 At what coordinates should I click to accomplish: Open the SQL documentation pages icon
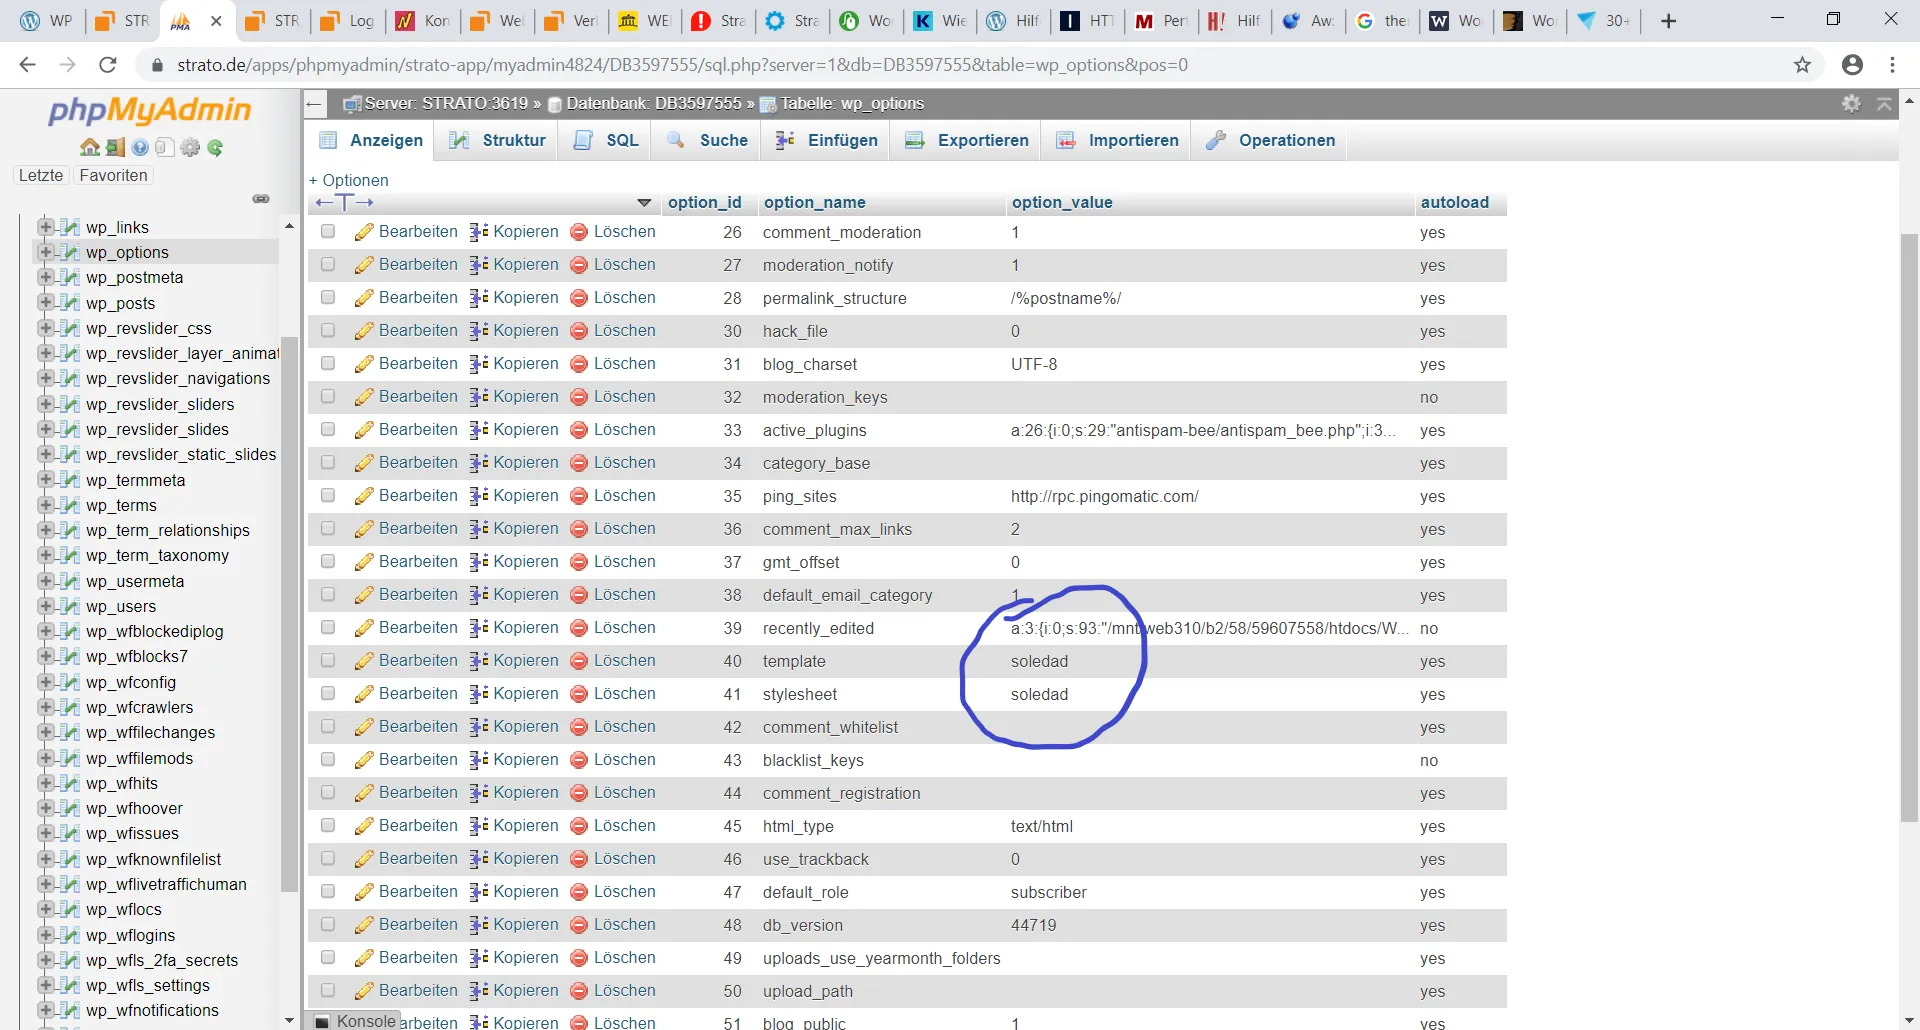164,147
